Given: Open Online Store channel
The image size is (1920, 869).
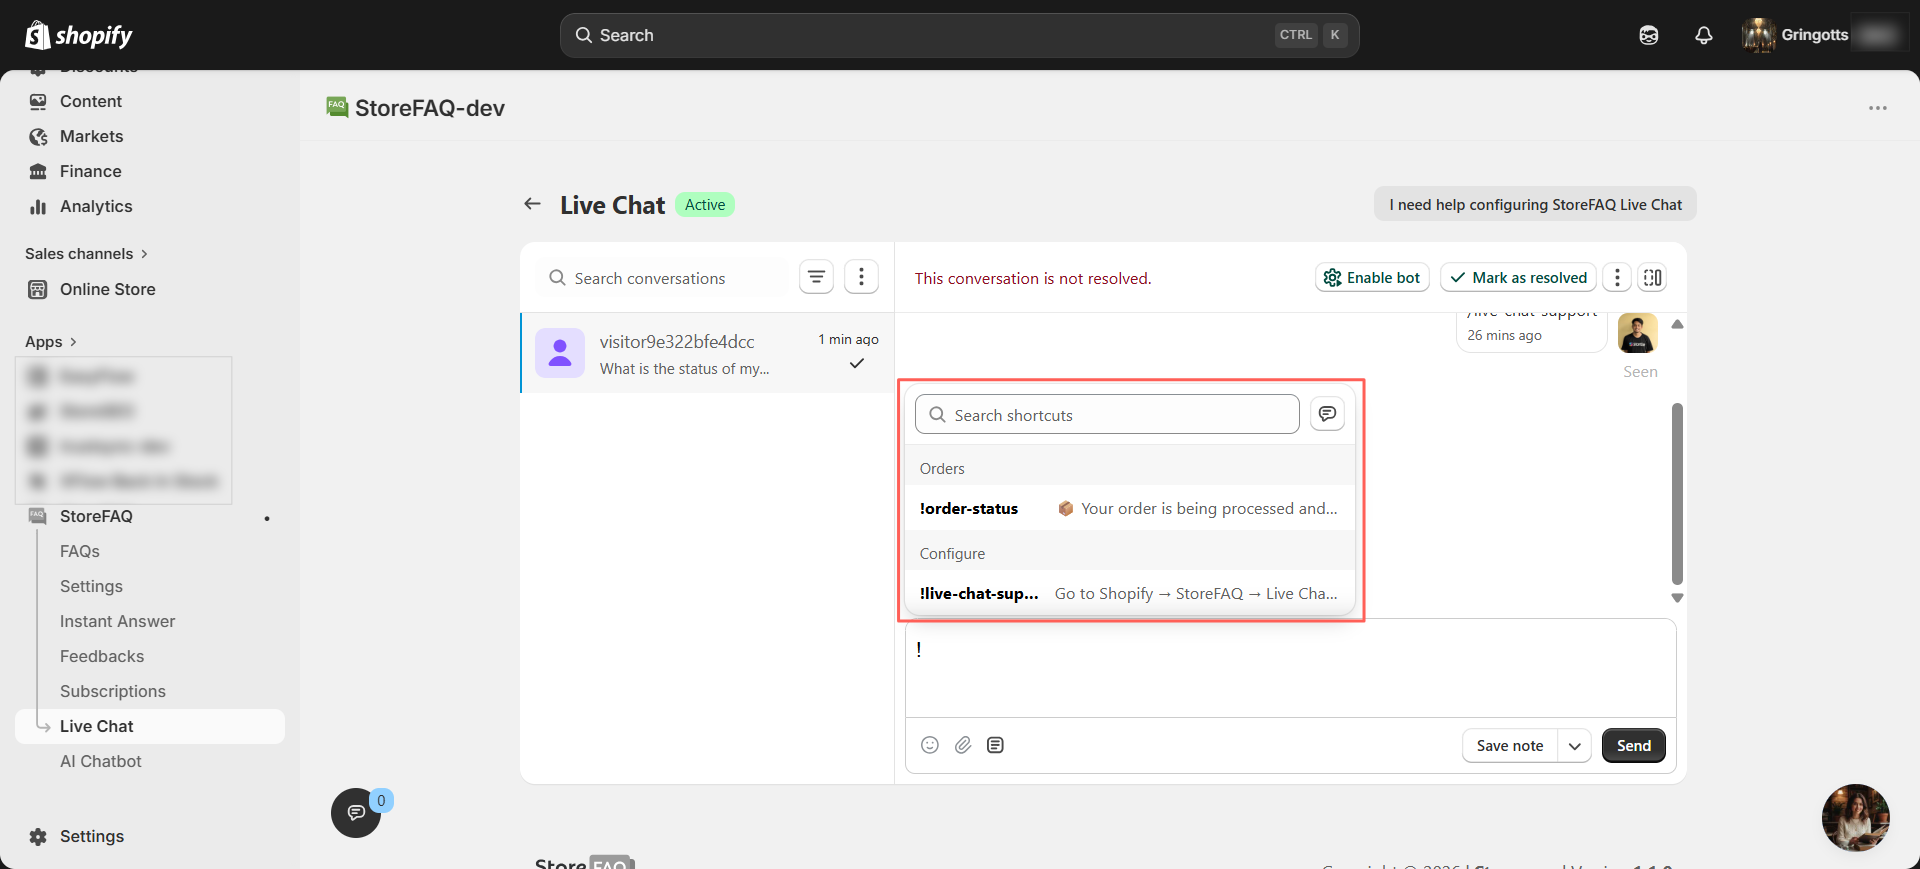Looking at the screenshot, I should [108, 289].
